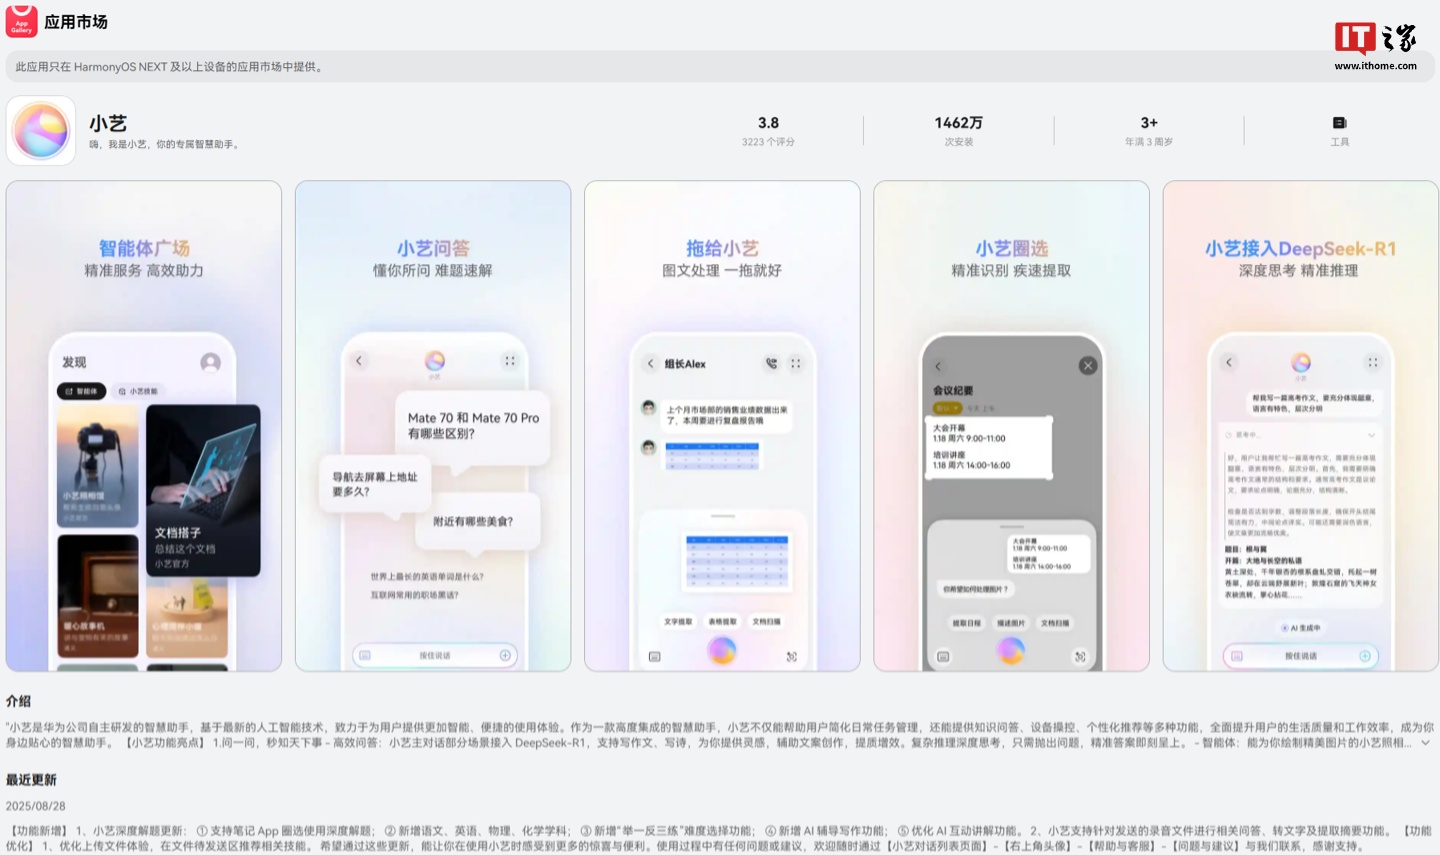The height and width of the screenshot is (855, 1440).
Task: Click the 工具 category icon
Action: [1339, 123]
